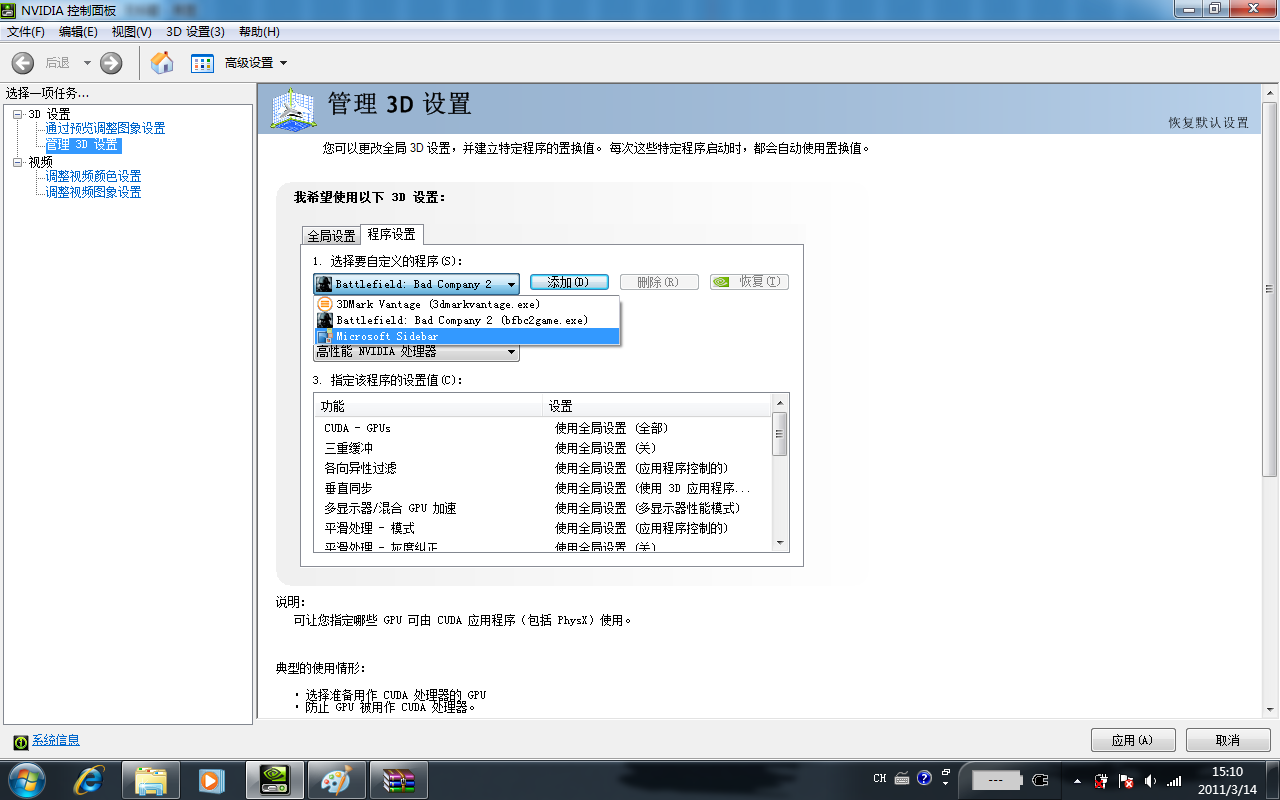Open the 视图(V) menu
Image resolution: width=1280 pixels, height=800 pixels.
coord(132,32)
